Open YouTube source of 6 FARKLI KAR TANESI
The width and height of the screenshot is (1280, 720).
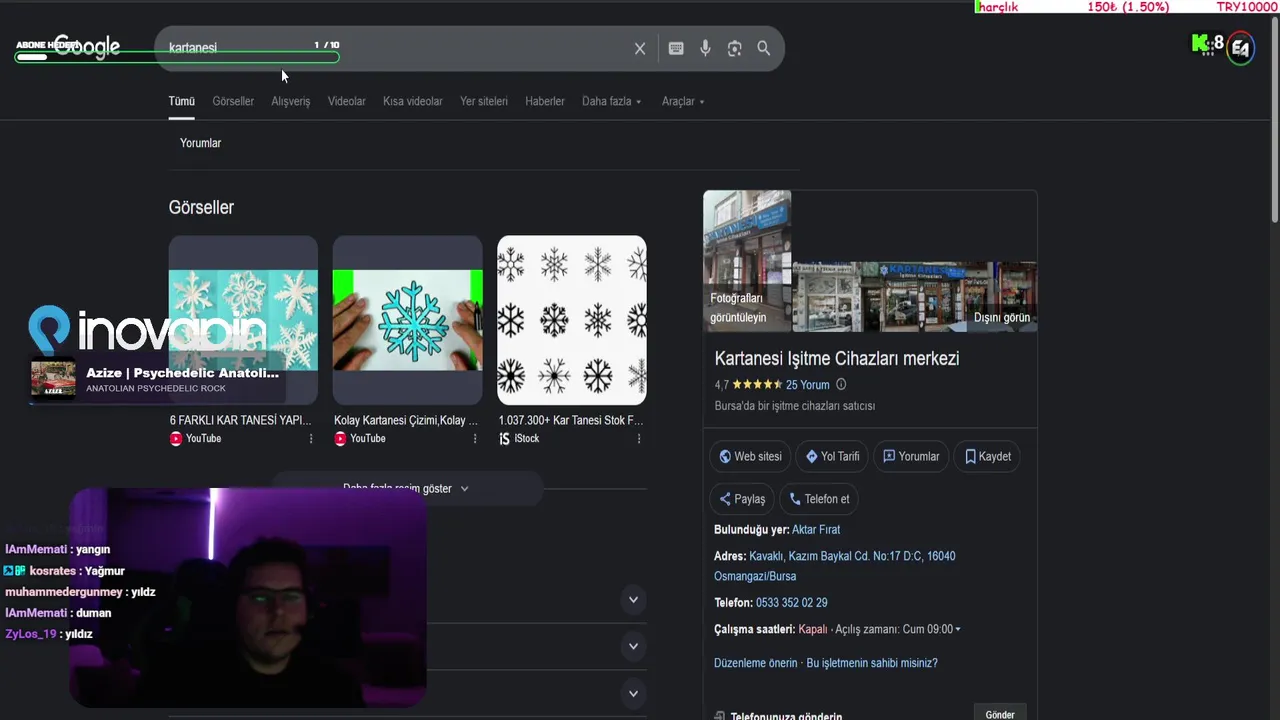click(x=196, y=438)
